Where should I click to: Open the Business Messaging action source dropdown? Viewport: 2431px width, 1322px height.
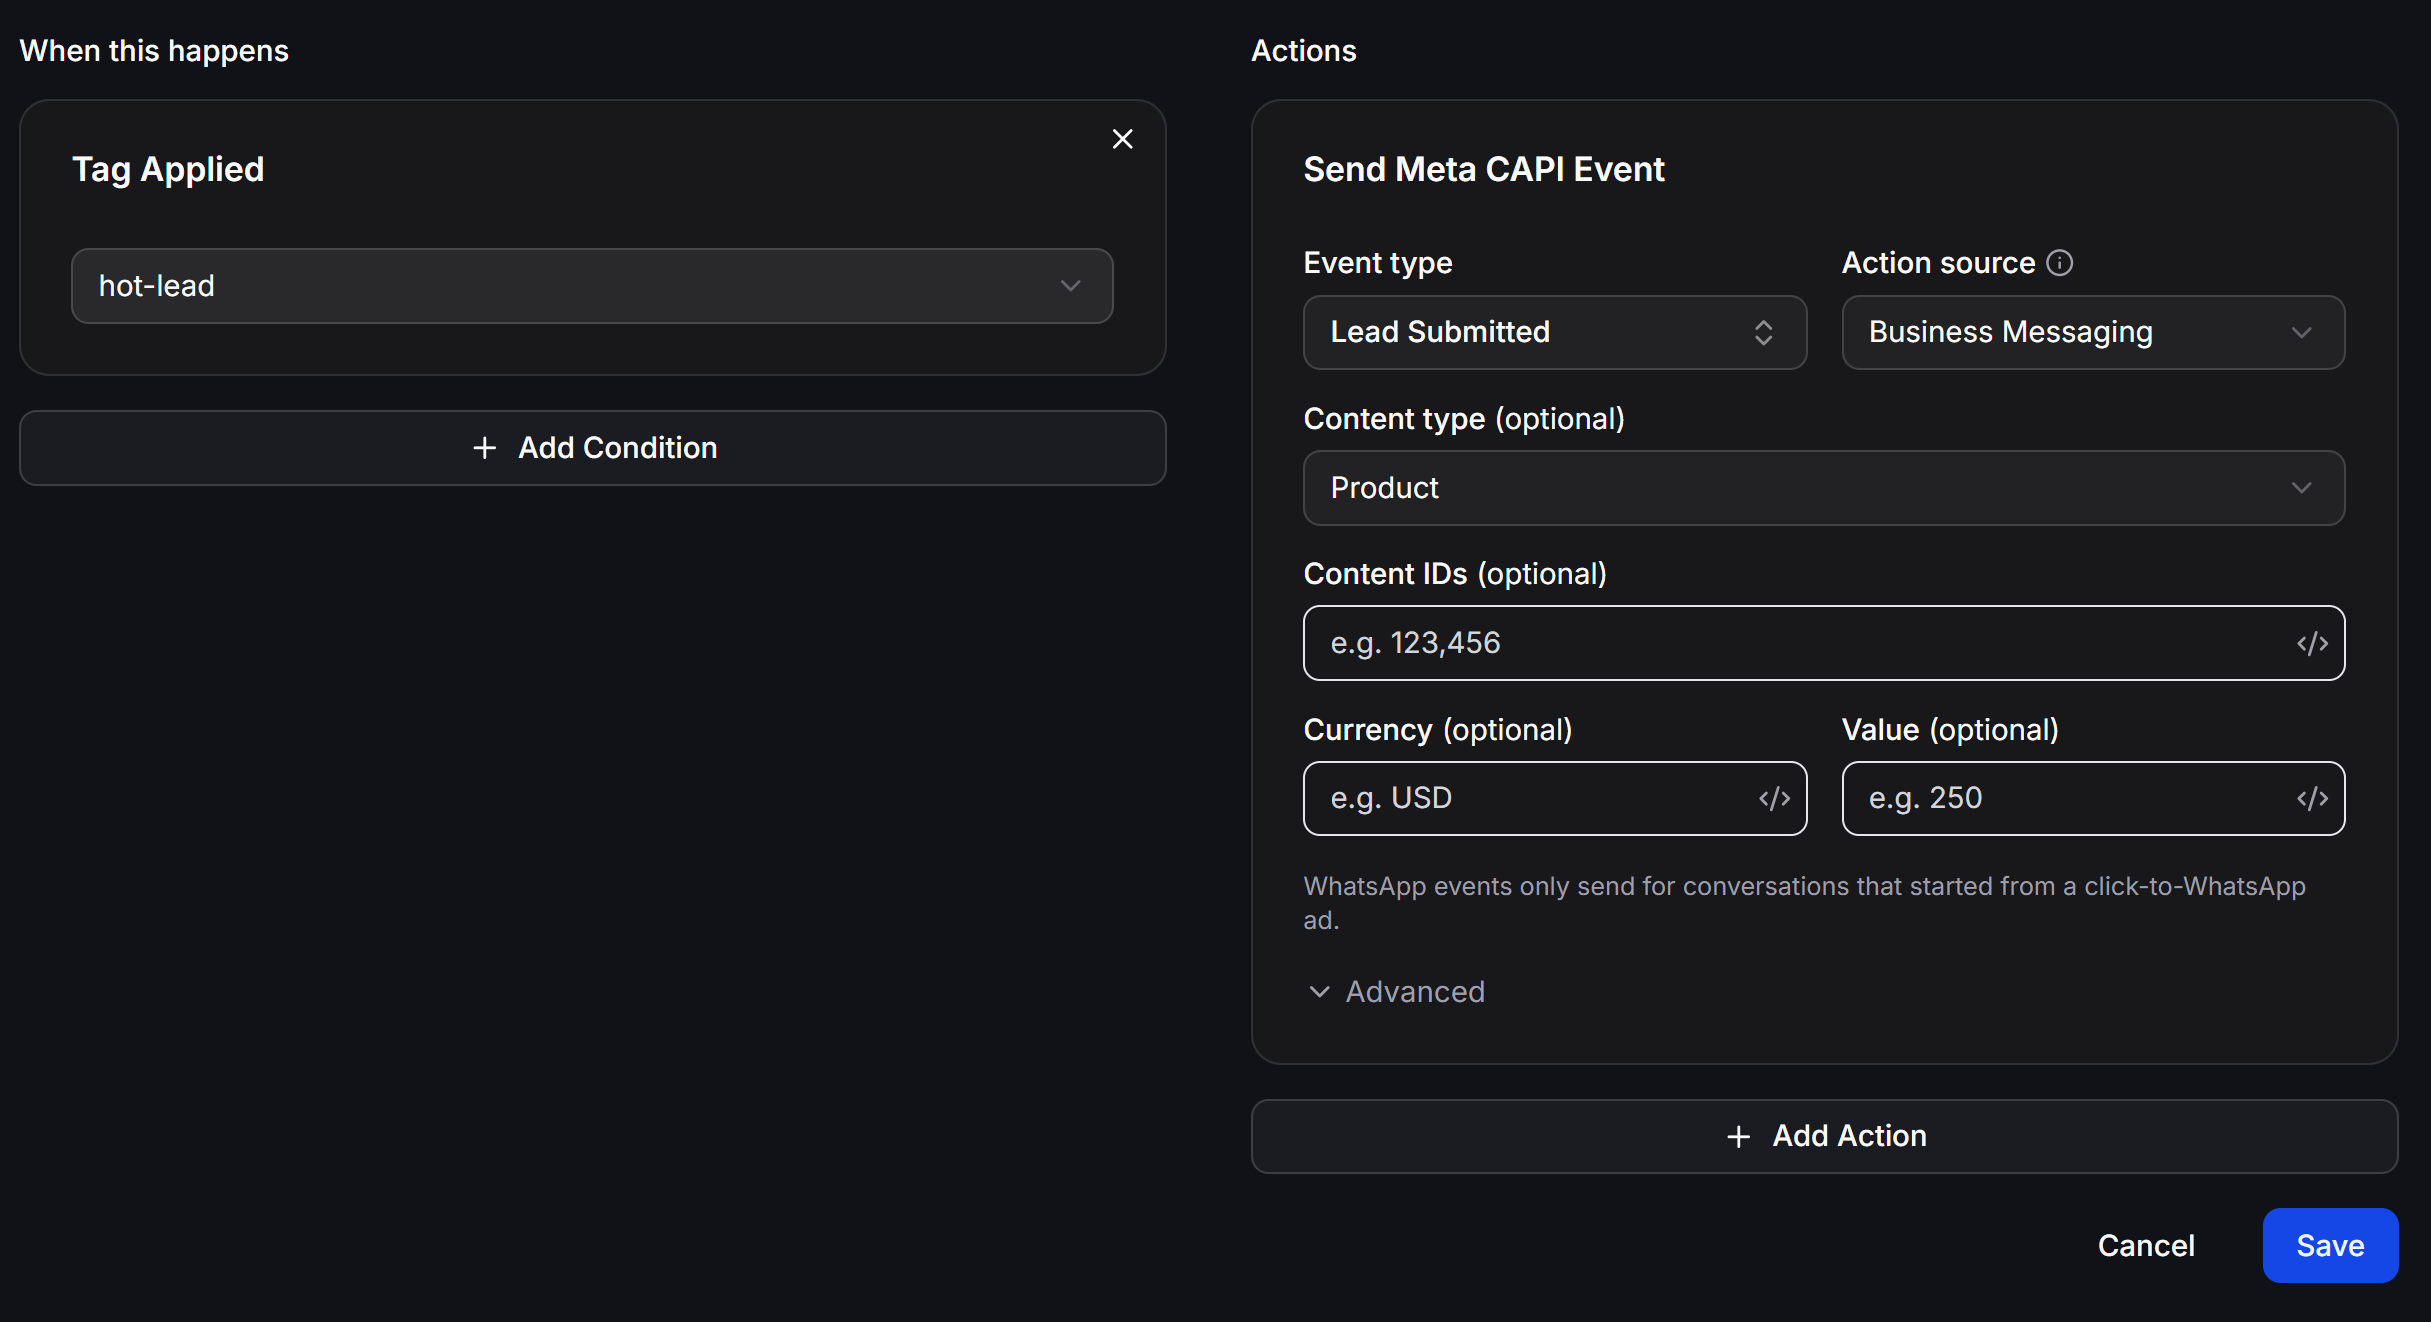(2093, 332)
